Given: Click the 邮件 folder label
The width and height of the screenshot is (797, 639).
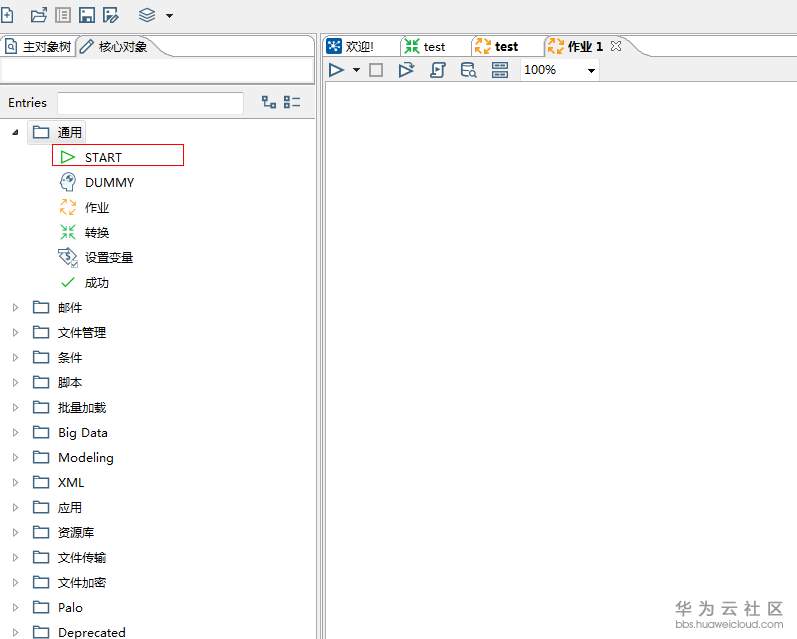Looking at the screenshot, I should click(x=70, y=308).
